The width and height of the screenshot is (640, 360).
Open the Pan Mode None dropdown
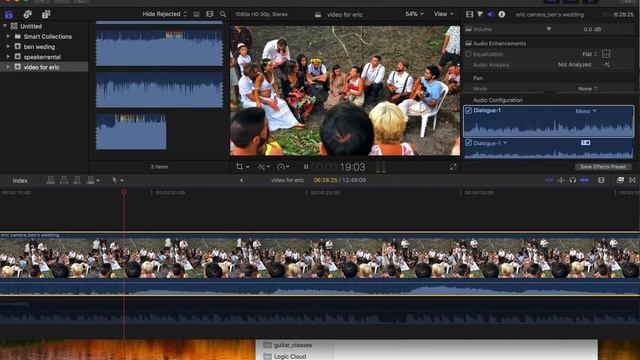coord(588,89)
